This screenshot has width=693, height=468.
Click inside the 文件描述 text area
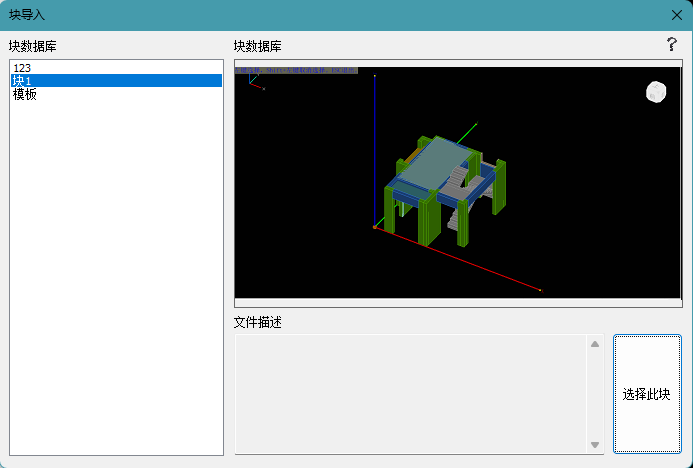[410, 395]
